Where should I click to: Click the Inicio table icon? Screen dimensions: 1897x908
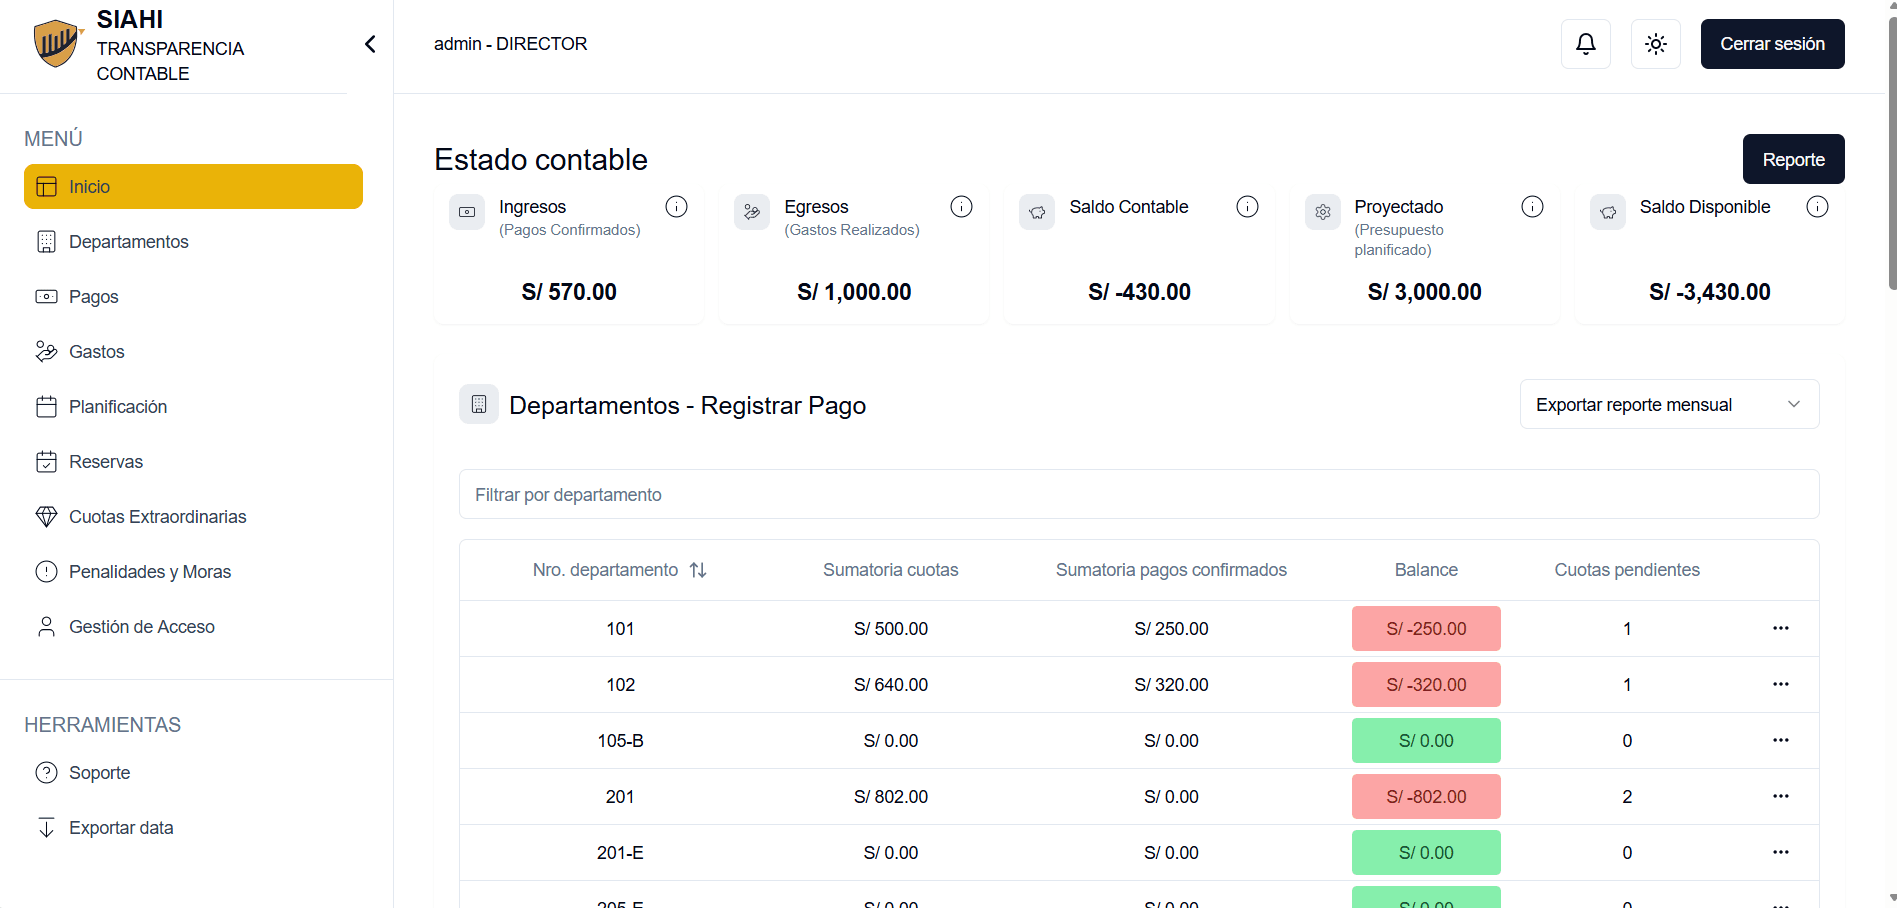(x=46, y=187)
